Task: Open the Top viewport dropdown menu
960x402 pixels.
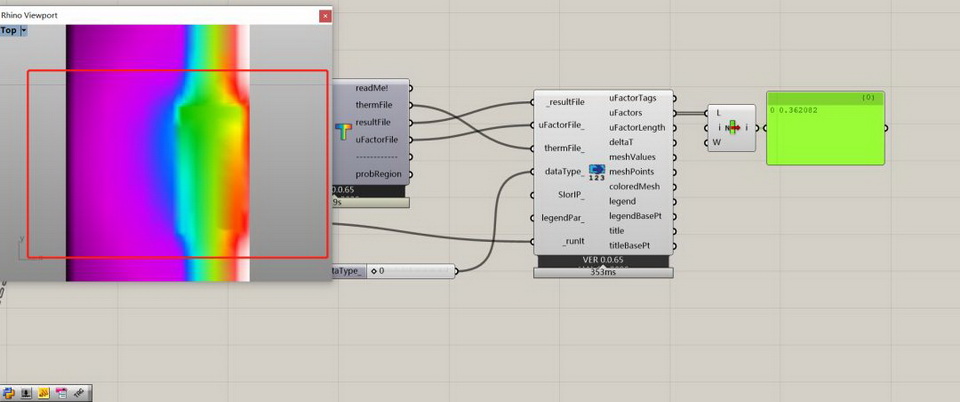Action: [x=23, y=31]
